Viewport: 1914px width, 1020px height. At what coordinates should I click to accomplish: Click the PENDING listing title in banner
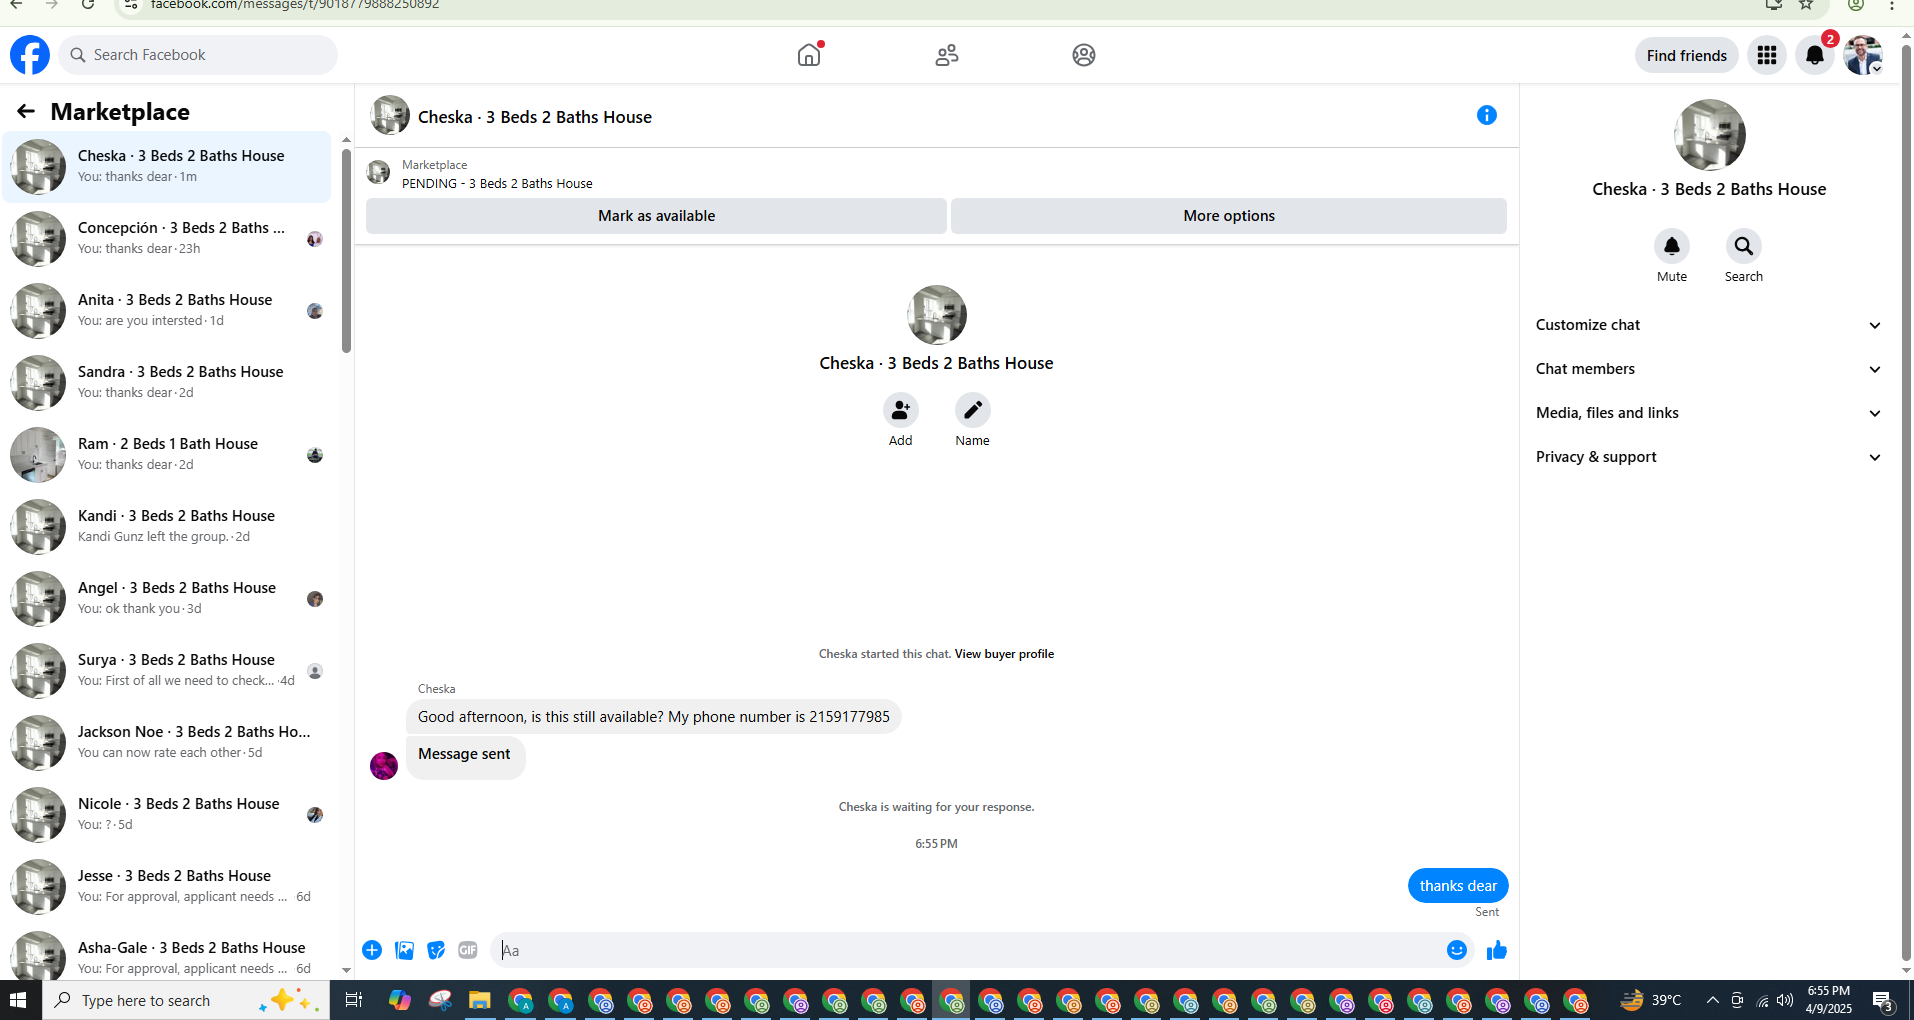point(497,184)
